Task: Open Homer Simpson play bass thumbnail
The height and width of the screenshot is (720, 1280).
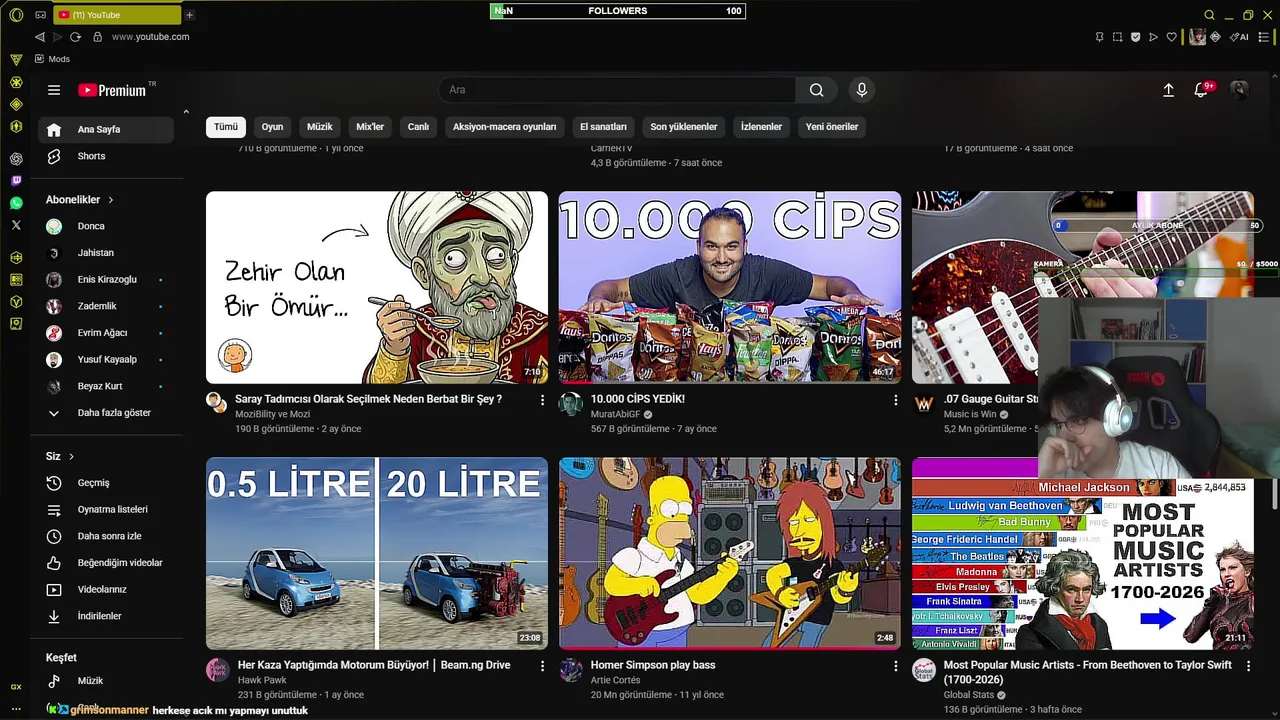Action: (x=730, y=554)
